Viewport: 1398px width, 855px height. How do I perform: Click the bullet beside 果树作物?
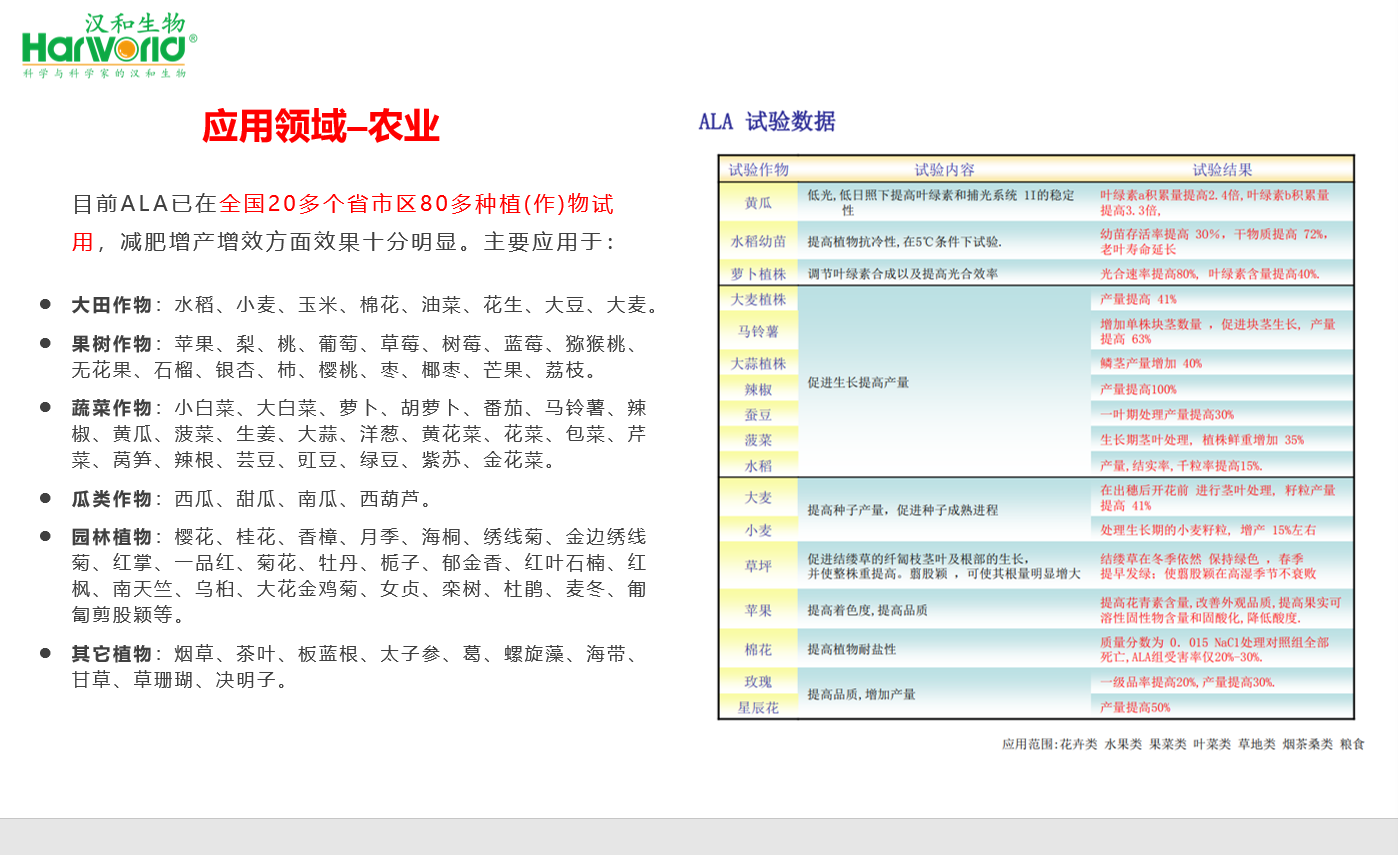point(46,343)
